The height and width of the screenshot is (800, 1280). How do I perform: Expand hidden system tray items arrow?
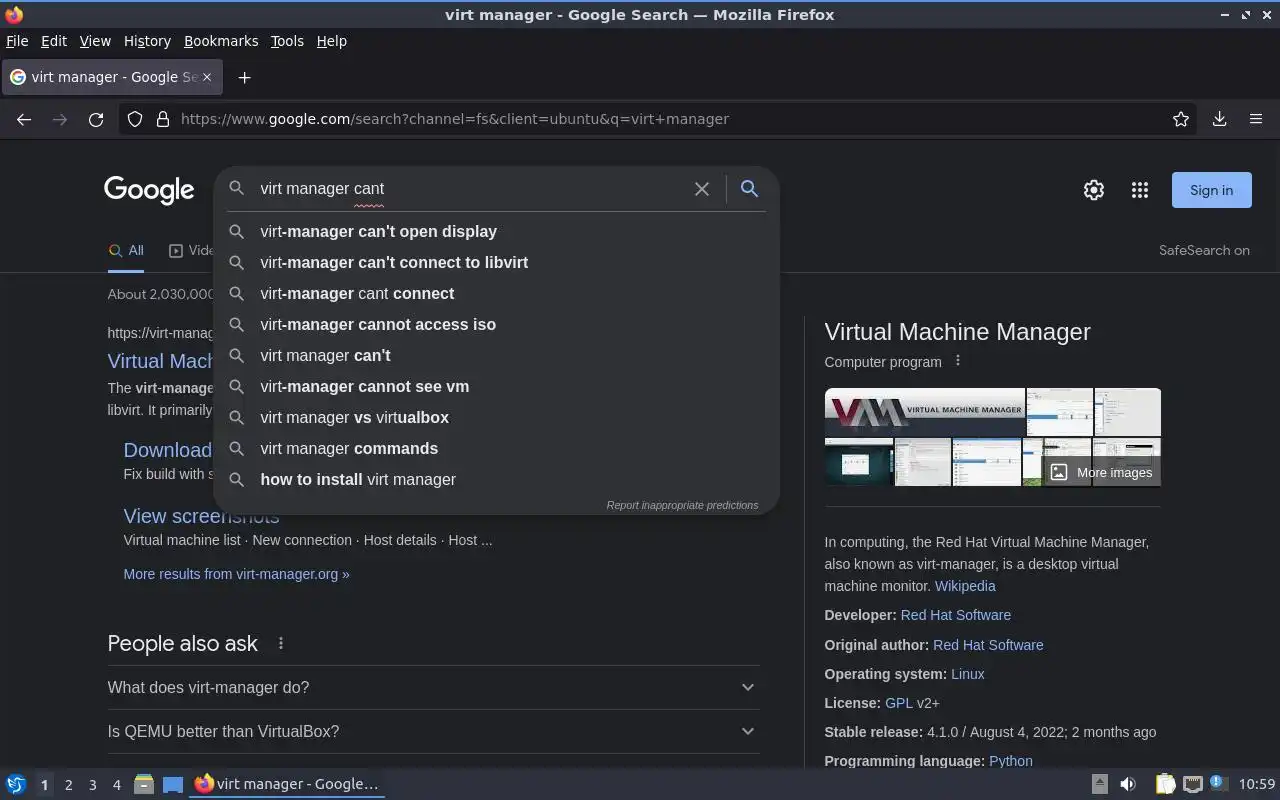pos(1099,784)
